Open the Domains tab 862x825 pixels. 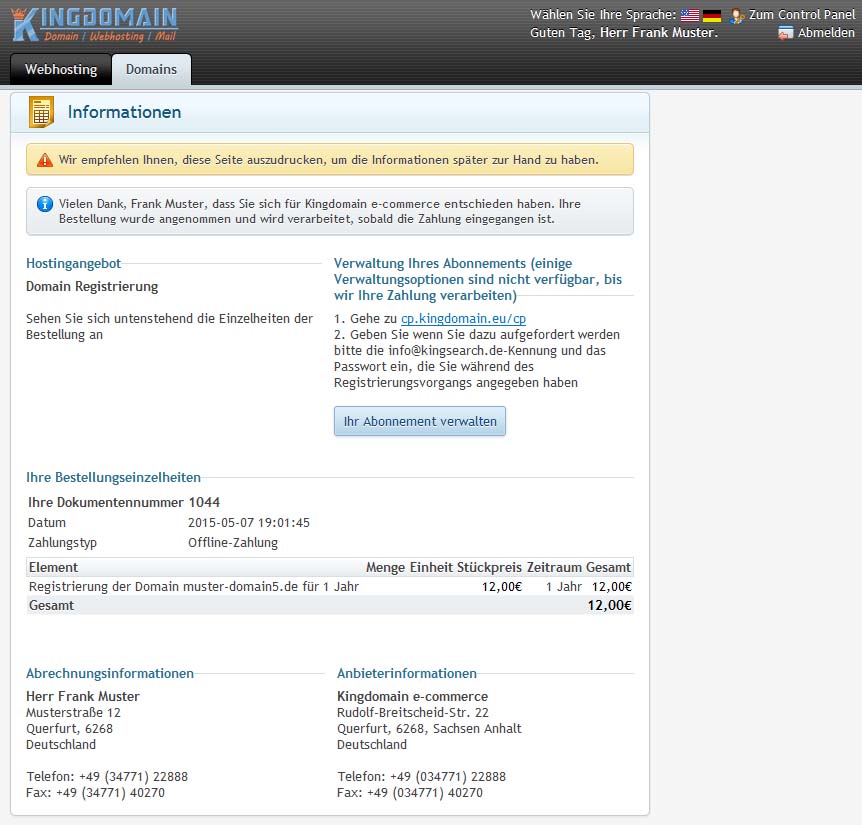pos(151,69)
